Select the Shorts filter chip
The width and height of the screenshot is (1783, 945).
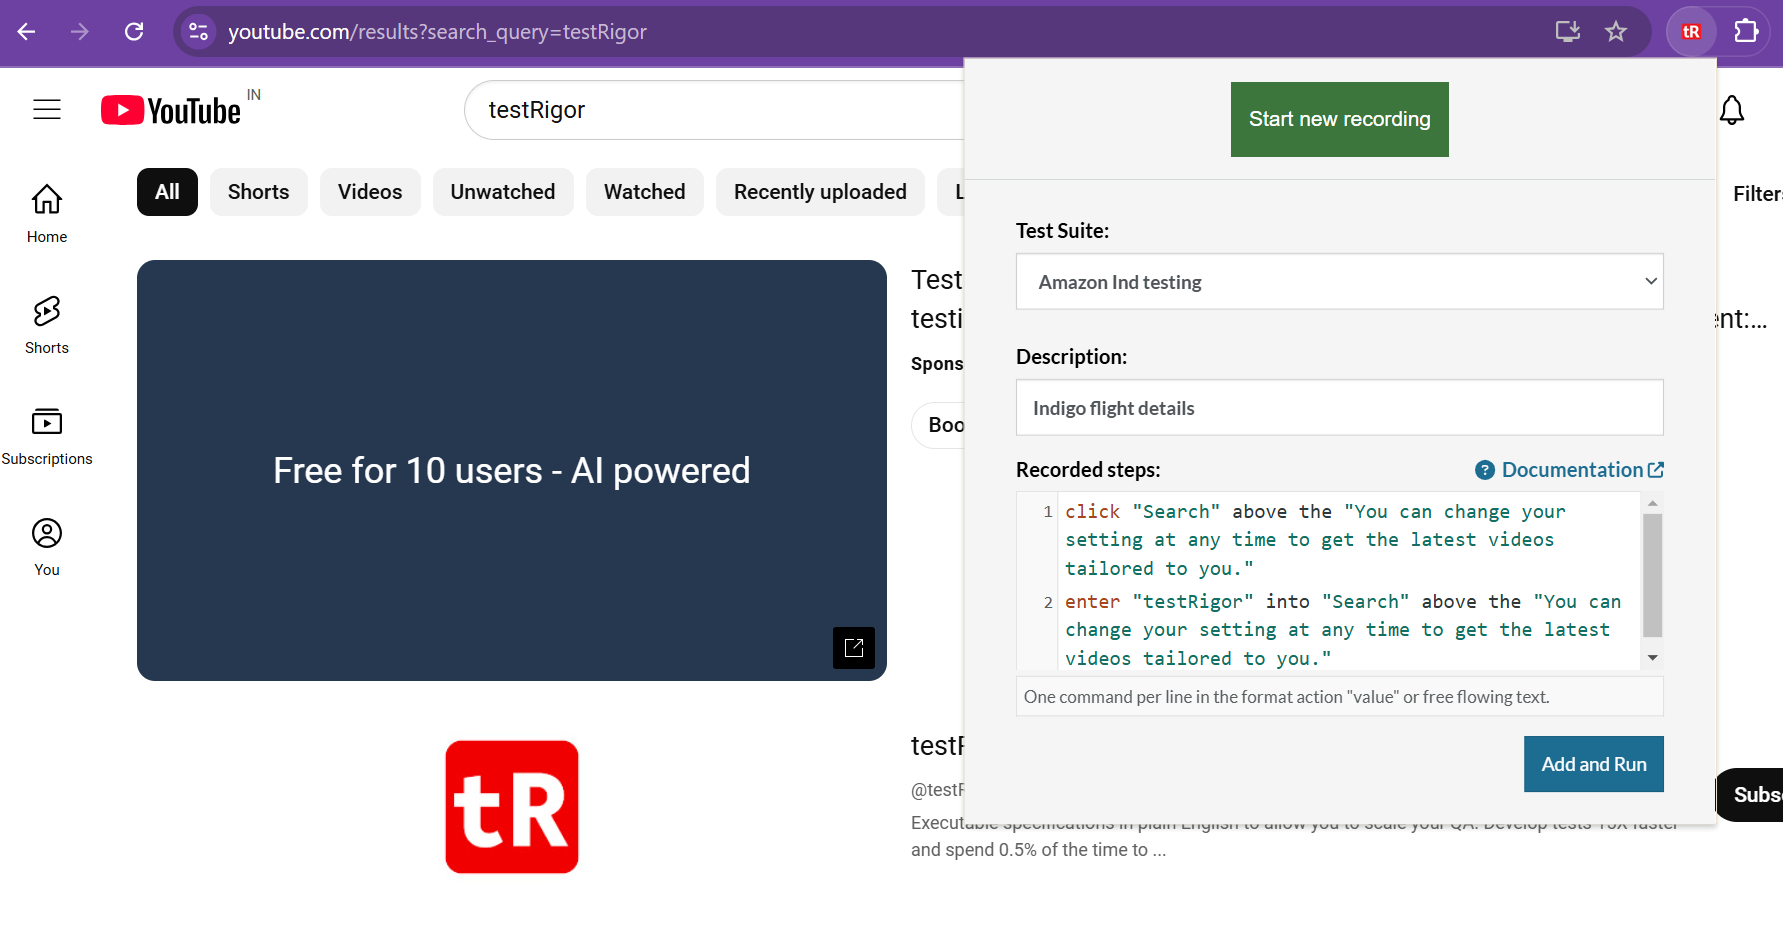click(258, 192)
